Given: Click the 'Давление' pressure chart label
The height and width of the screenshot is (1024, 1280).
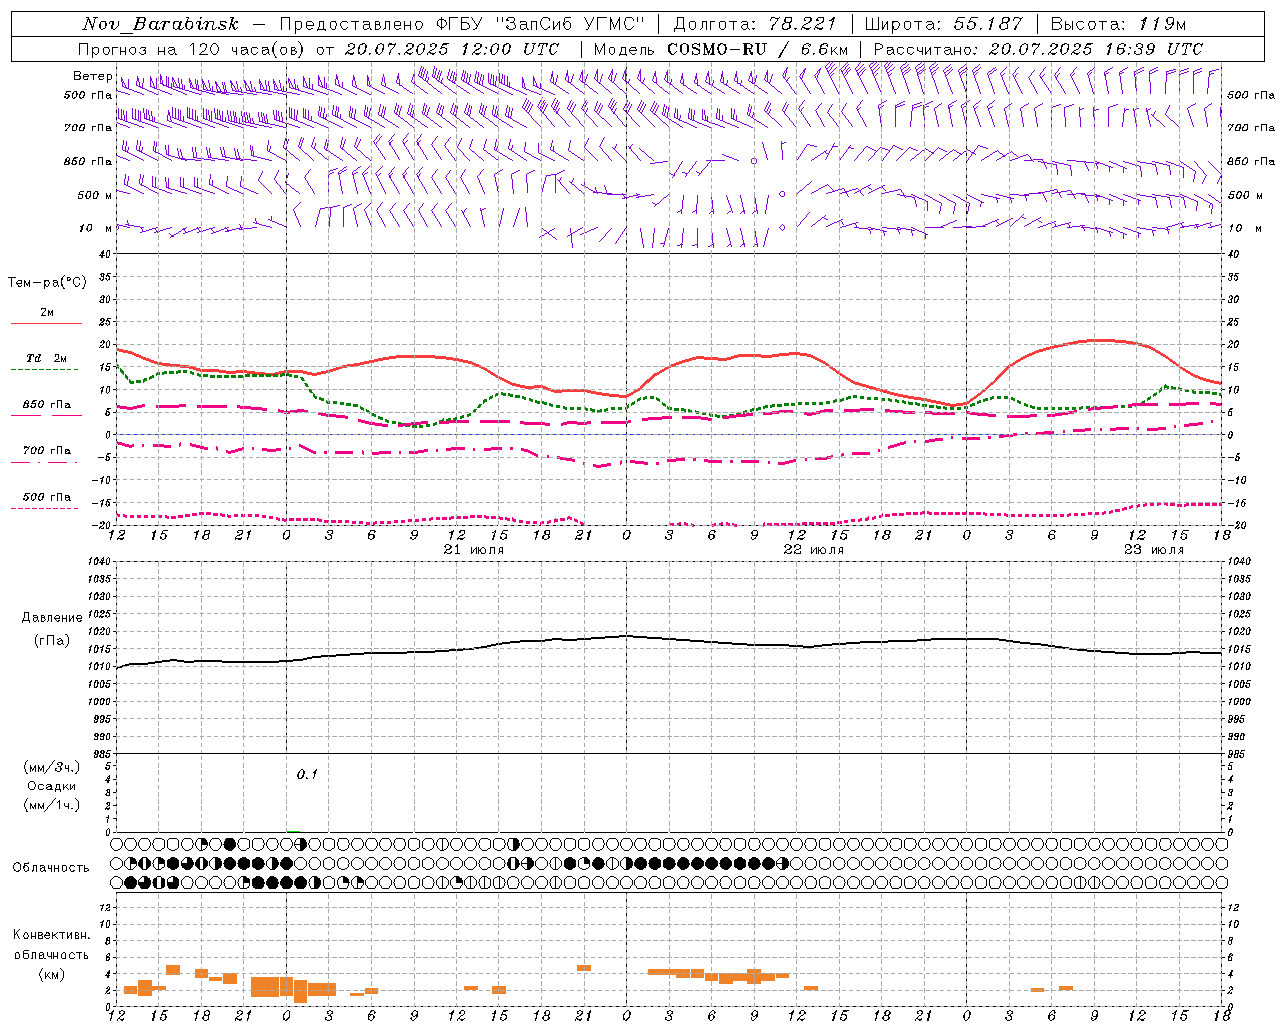Looking at the screenshot, I should coord(51,618).
